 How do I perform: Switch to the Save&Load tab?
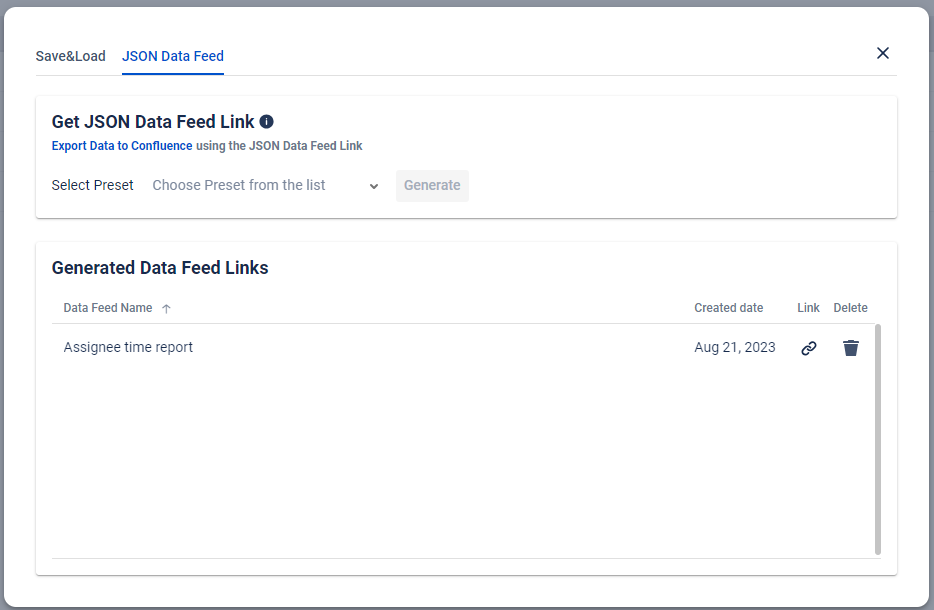70,56
